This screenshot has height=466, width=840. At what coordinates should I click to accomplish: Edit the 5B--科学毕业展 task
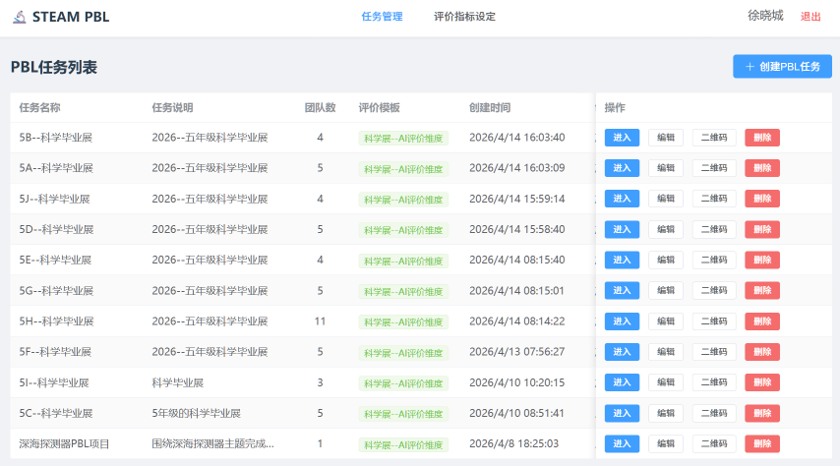pyautogui.click(x=665, y=138)
